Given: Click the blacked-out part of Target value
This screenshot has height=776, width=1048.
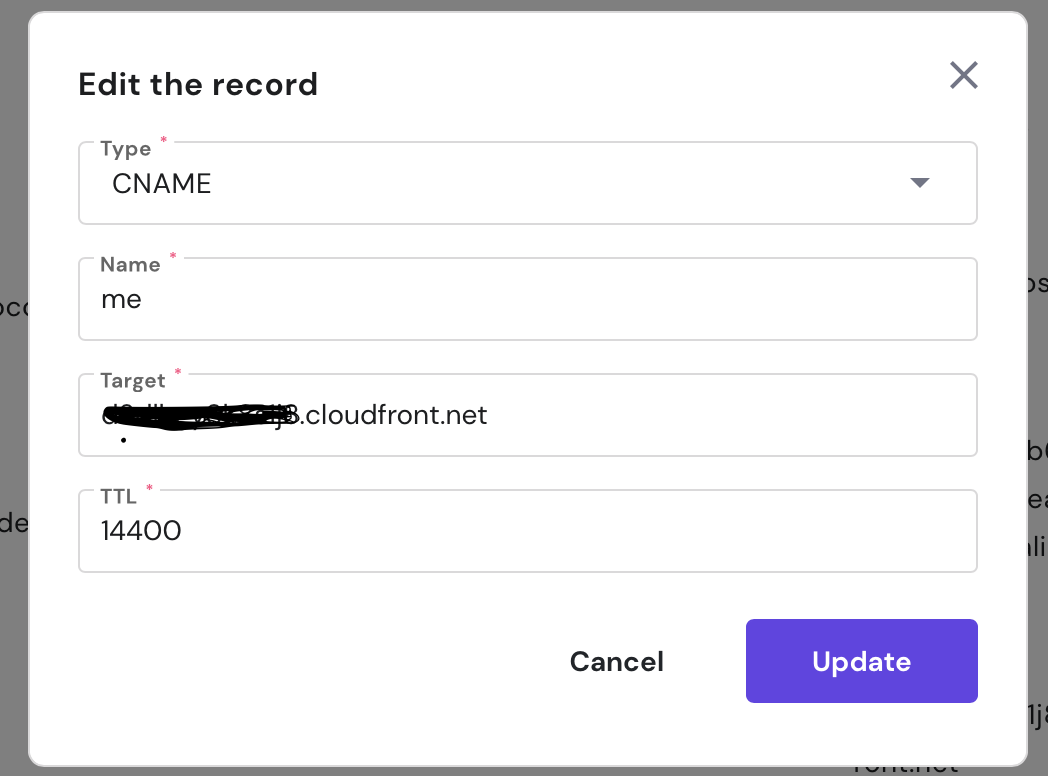Looking at the screenshot, I should 190,417.
